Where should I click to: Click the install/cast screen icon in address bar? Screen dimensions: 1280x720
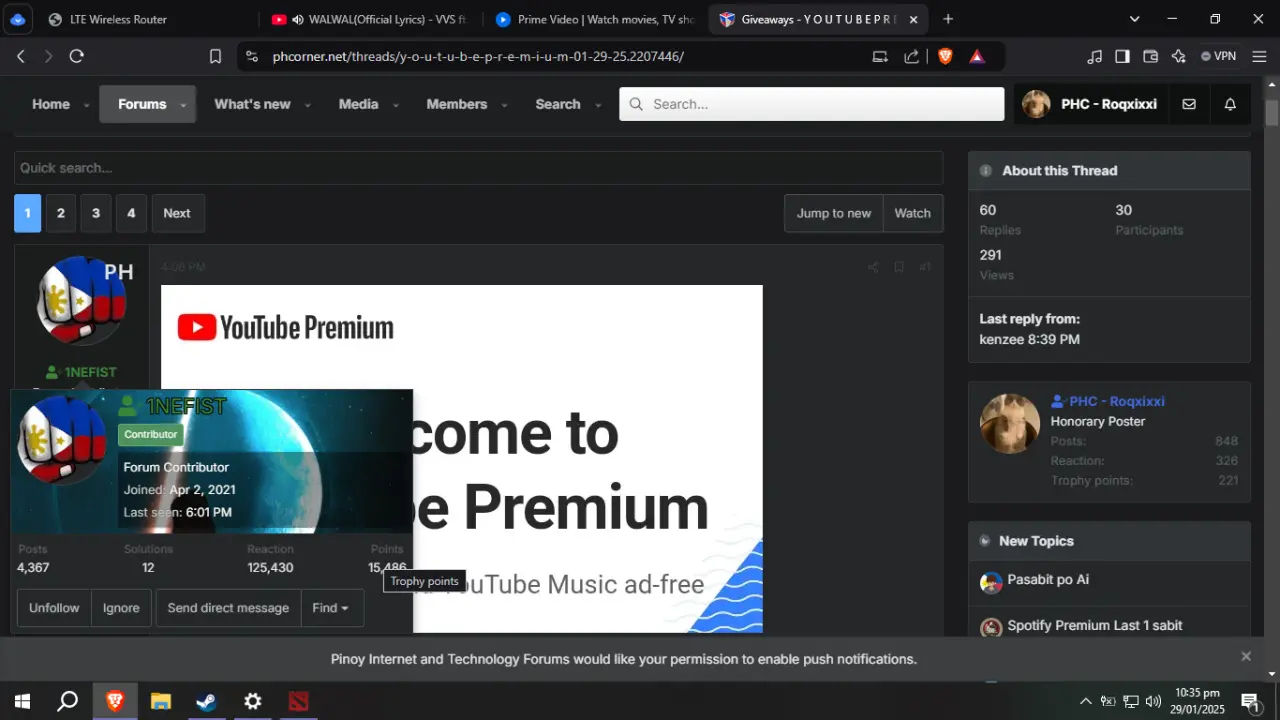[880, 57]
